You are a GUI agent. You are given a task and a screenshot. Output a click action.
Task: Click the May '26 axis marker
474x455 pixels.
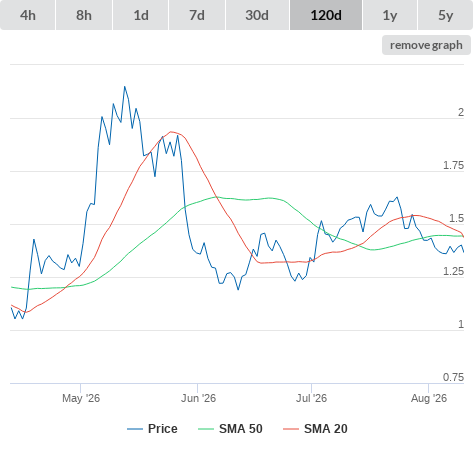81,398
